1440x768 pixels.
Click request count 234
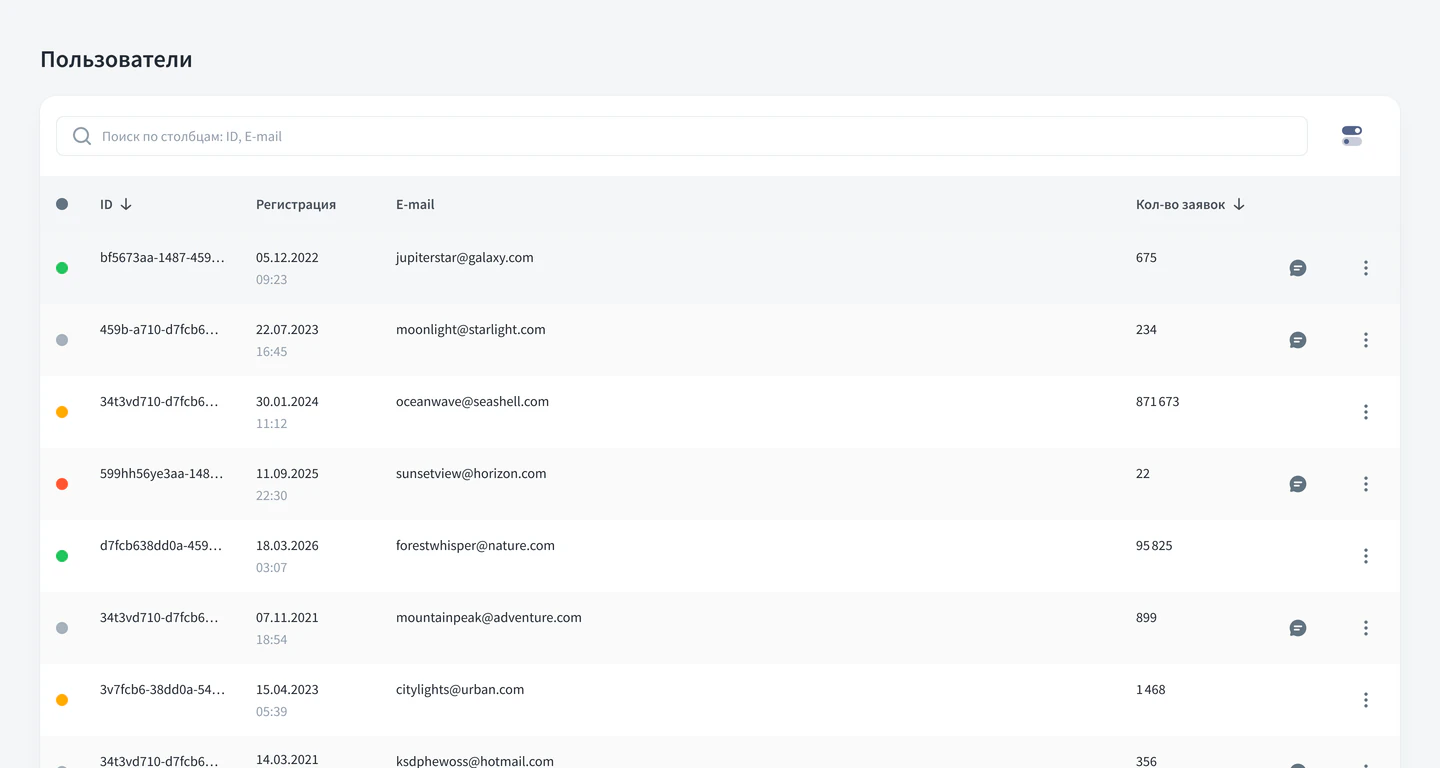click(1146, 329)
